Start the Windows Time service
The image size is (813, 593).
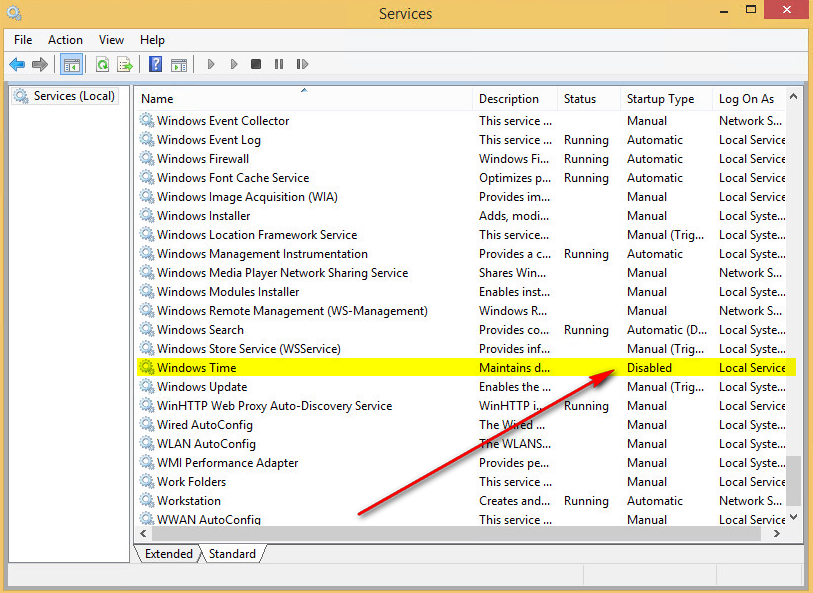tap(211, 64)
